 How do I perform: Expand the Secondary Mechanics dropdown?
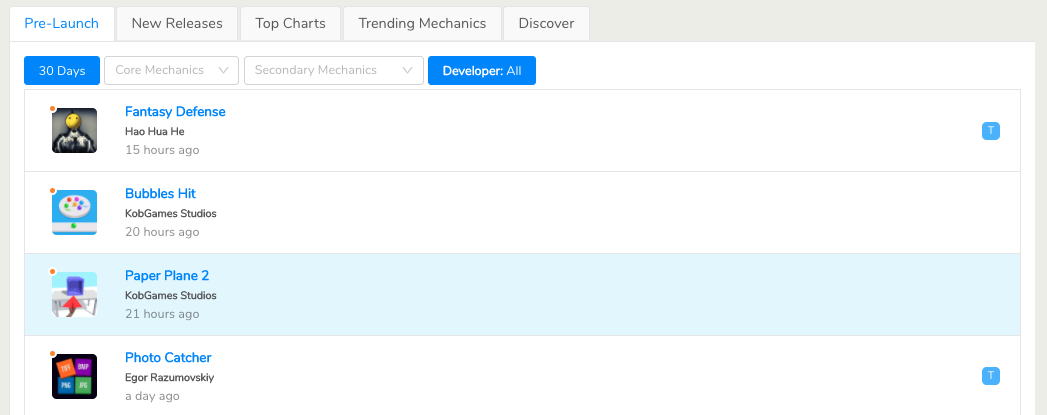pos(334,71)
